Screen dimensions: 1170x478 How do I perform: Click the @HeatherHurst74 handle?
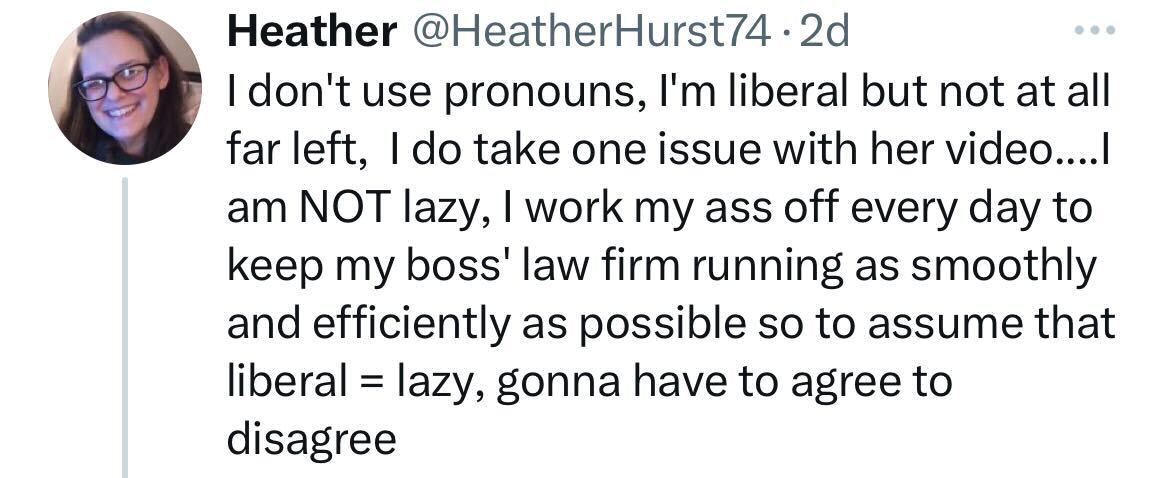click(x=591, y=33)
